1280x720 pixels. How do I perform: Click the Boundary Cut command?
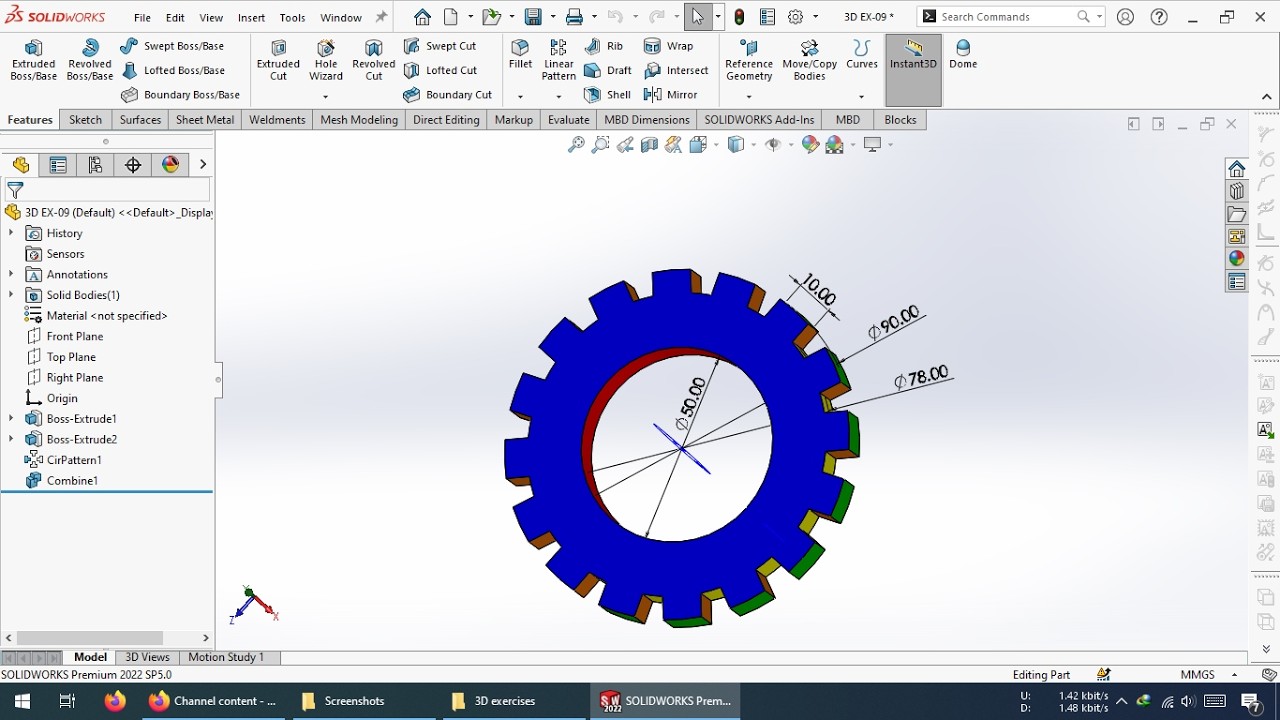click(447, 95)
